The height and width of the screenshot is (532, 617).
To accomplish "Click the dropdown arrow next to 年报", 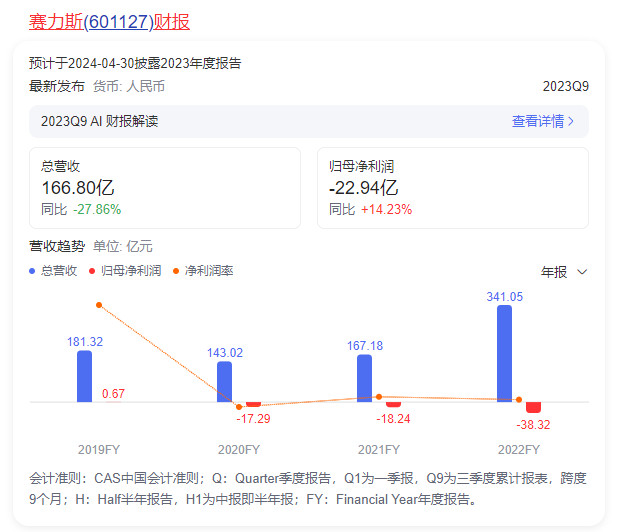I will point(582,272).
